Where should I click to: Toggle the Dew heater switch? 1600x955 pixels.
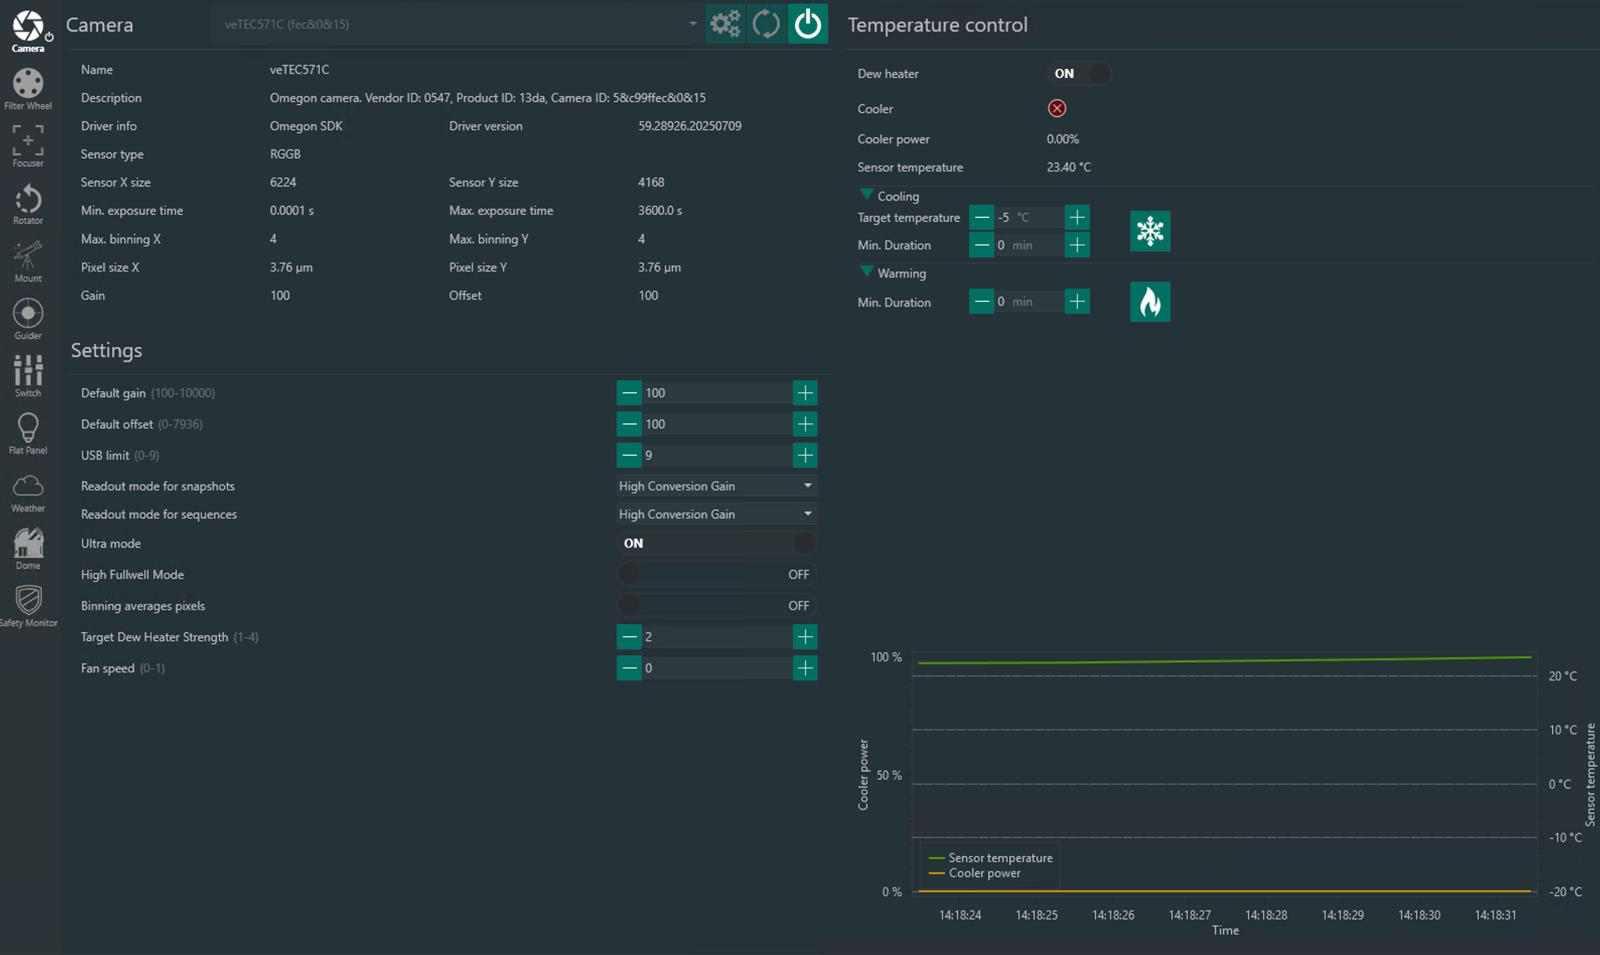pos(1079,73)
